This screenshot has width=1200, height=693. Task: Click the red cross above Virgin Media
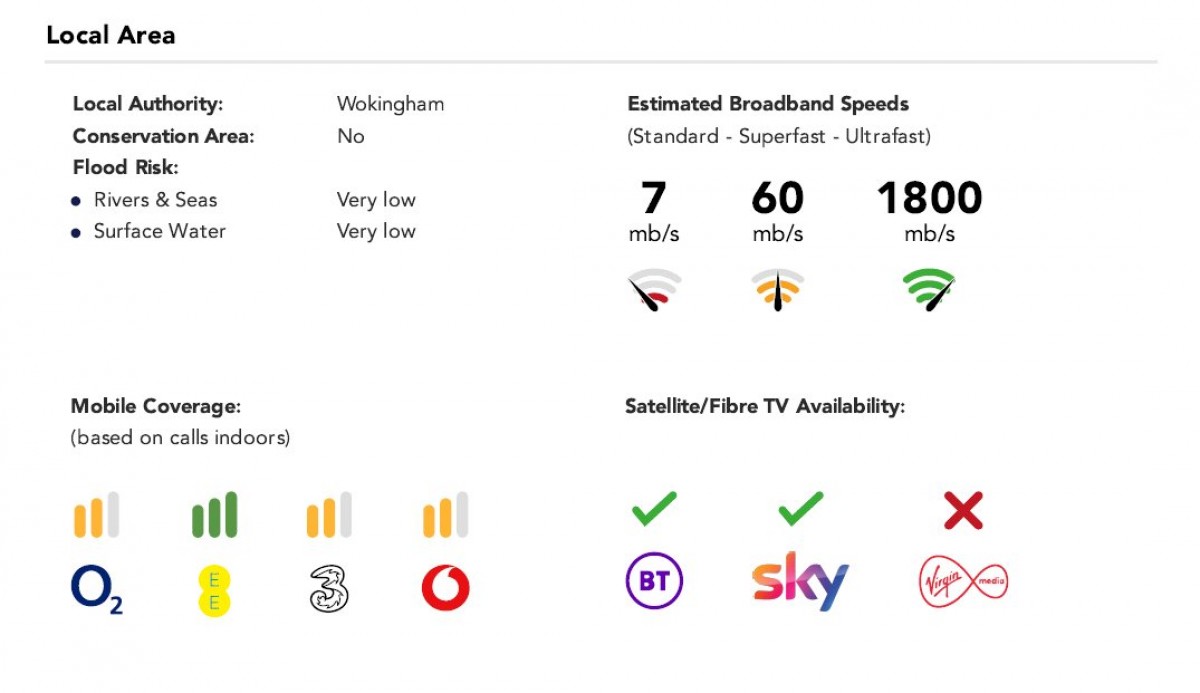[x=963, y=511]
